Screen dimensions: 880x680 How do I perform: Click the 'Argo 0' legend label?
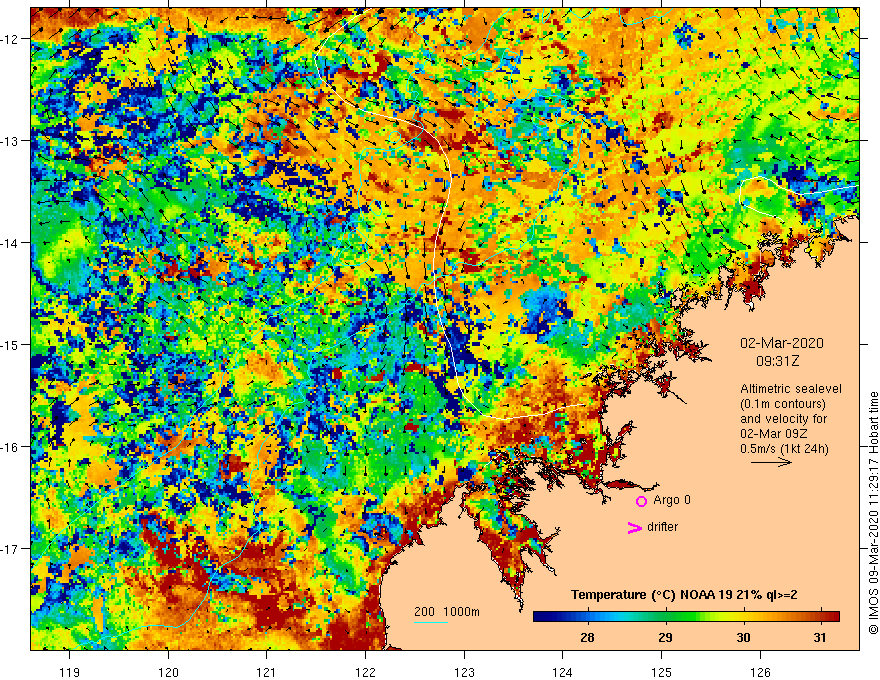[x=672, y=500]
